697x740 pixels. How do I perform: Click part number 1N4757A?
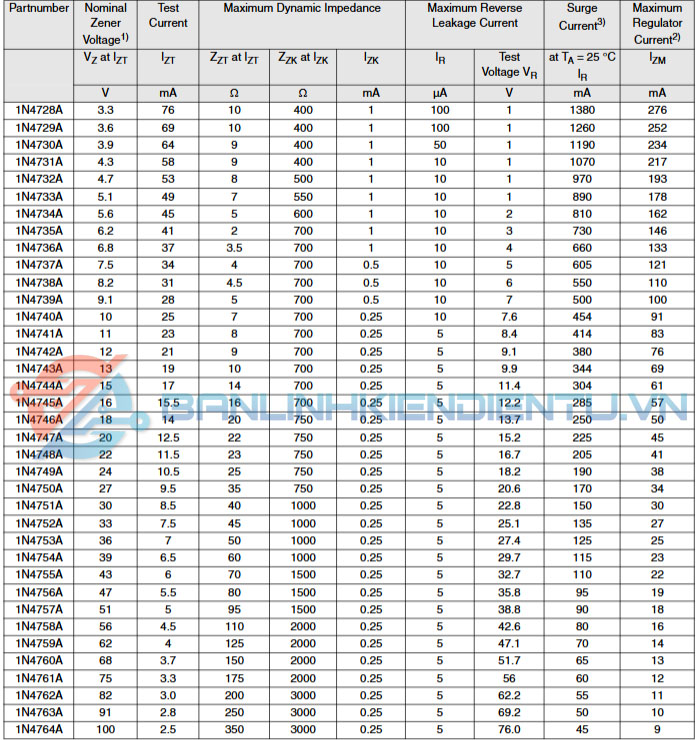coord(39,609)
